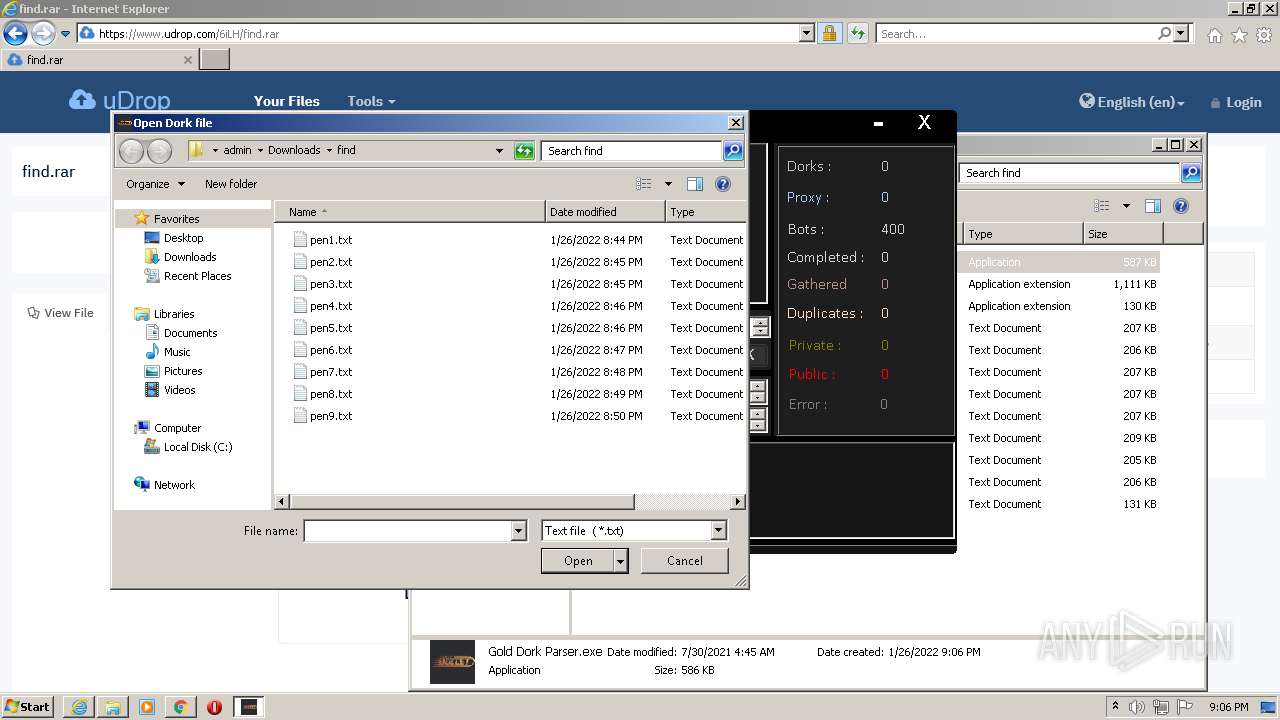1280x720 pixels.
Task: Click the uDrop logo
Action: (119, 100)
